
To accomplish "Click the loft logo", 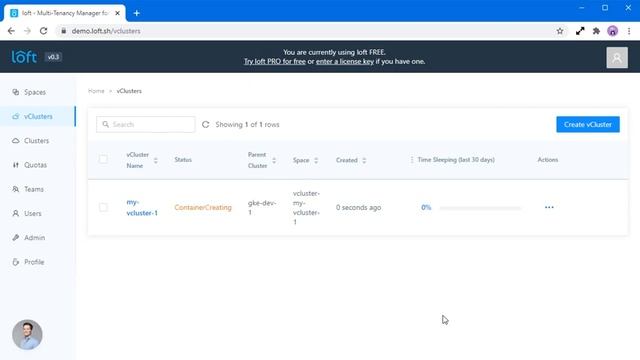I will (x=24, y=57).
